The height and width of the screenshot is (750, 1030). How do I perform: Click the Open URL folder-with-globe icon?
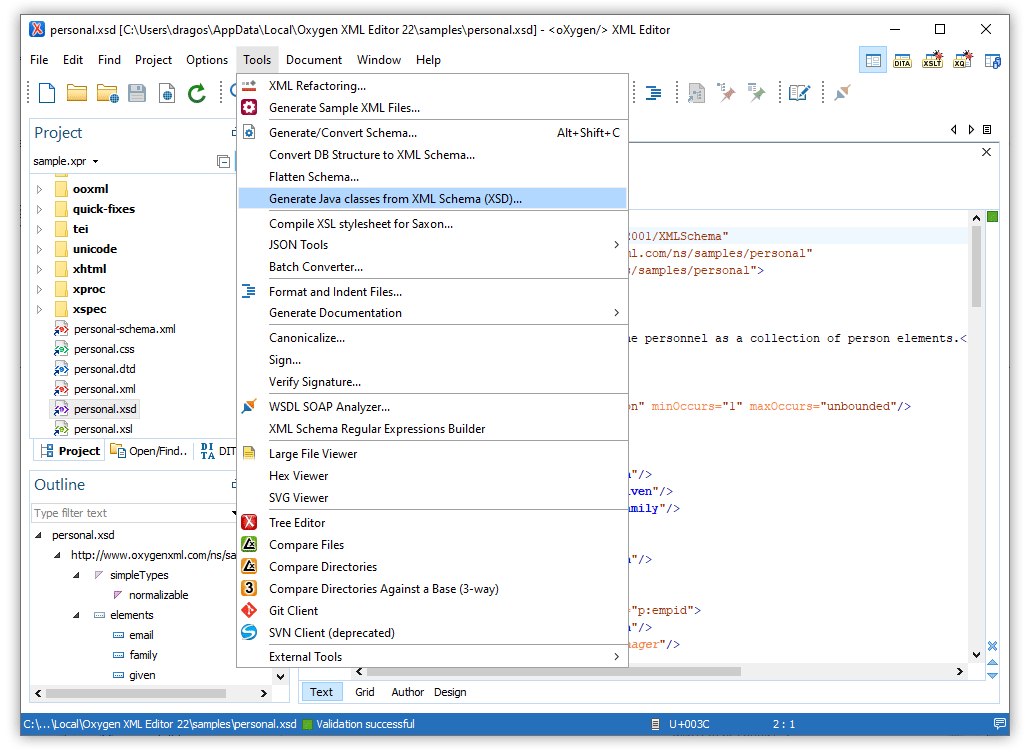tap(107, 93)
